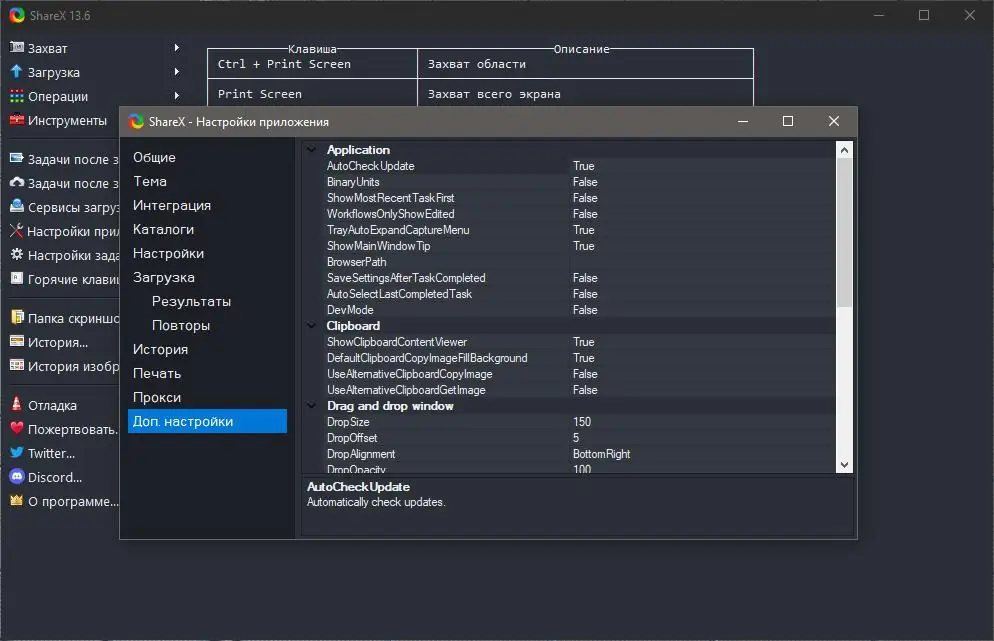Image resolution: width=994 pixels, height=641 pixels.
Task: Expand the Операции submenu arrow
Action: (x=176, y=96)
